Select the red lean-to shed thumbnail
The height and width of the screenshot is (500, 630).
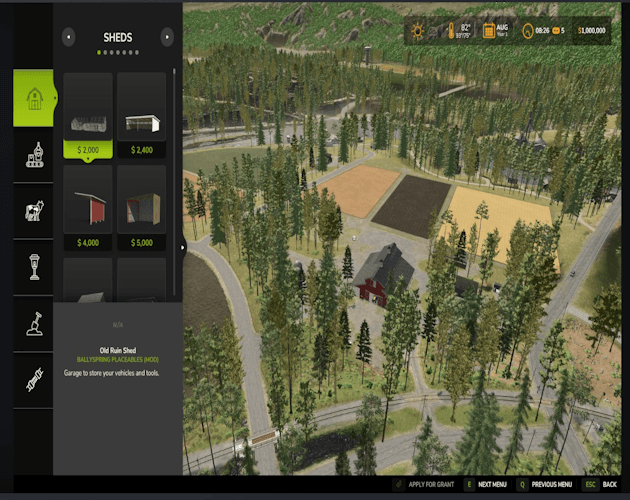coord(88,199)
